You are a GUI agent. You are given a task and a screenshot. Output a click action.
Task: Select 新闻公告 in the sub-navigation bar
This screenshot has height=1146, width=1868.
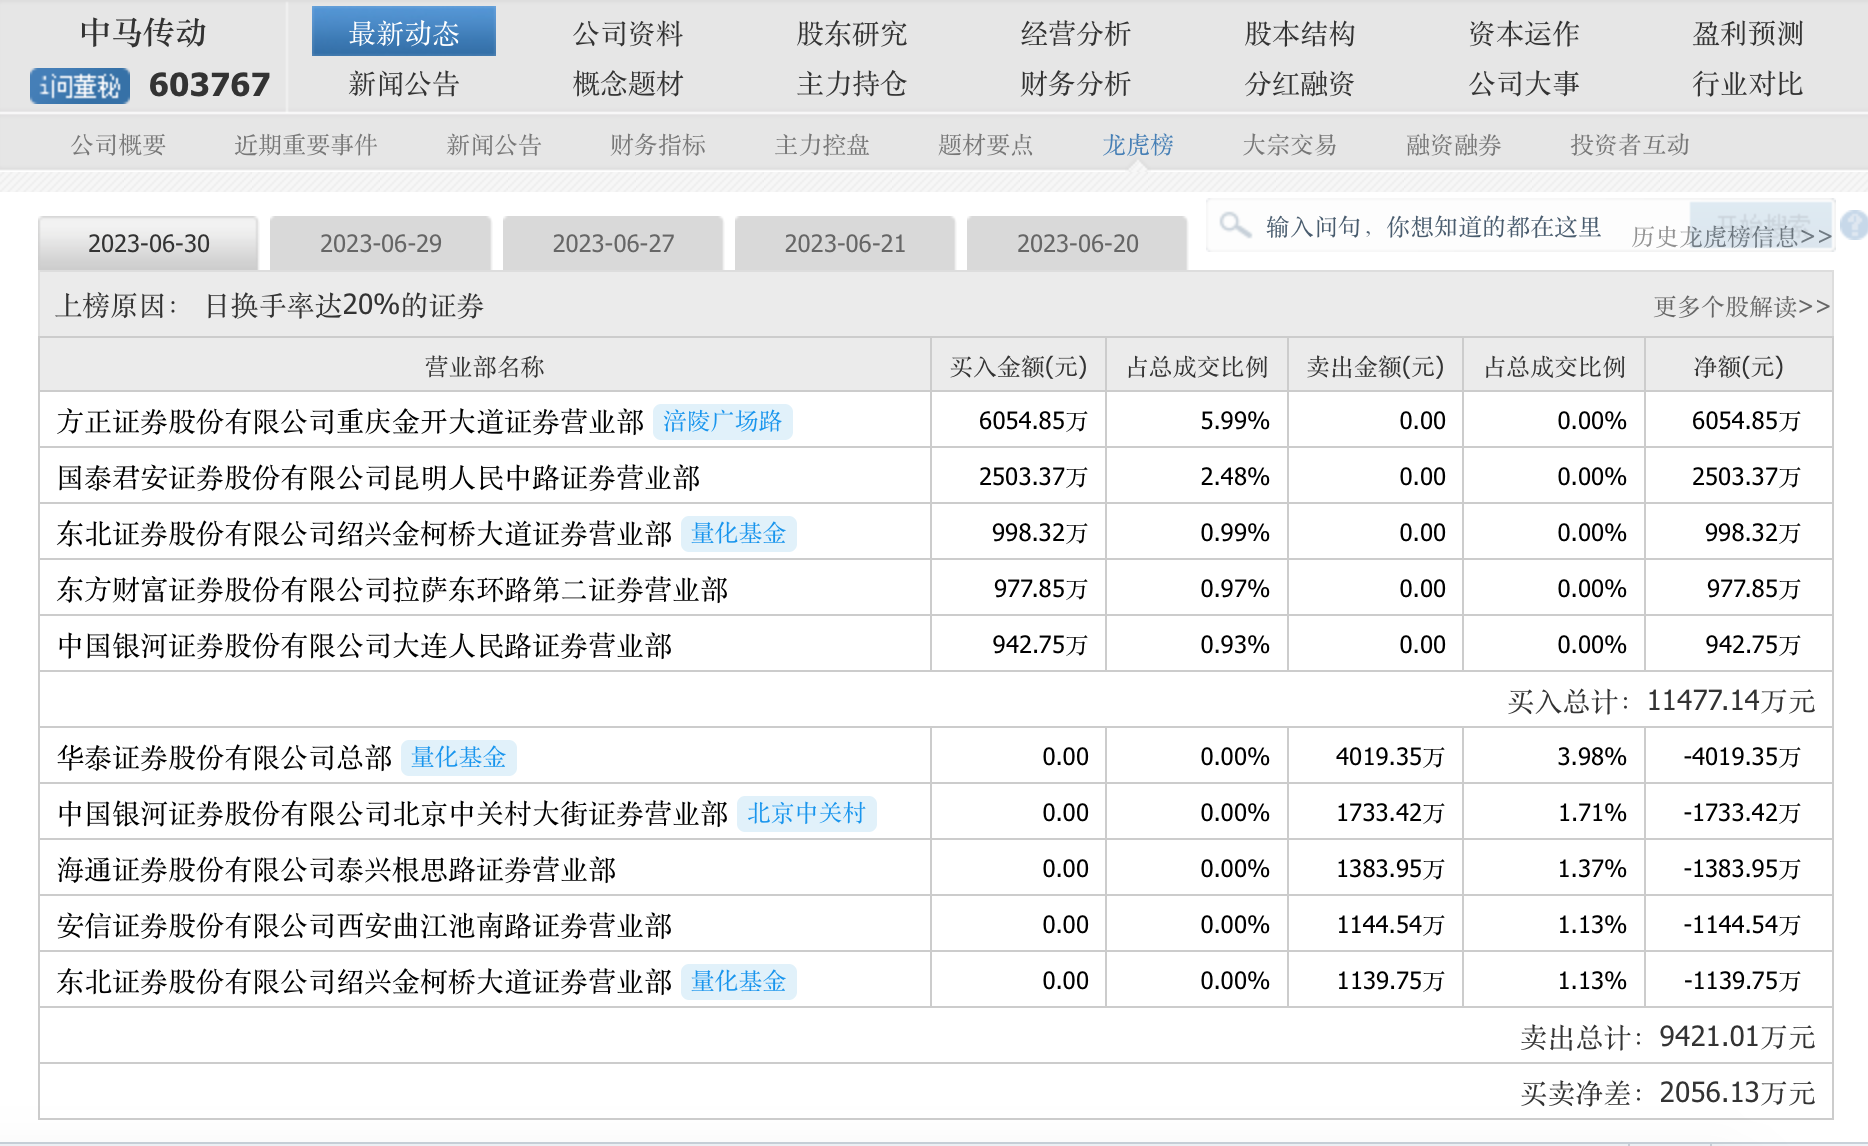494,145
